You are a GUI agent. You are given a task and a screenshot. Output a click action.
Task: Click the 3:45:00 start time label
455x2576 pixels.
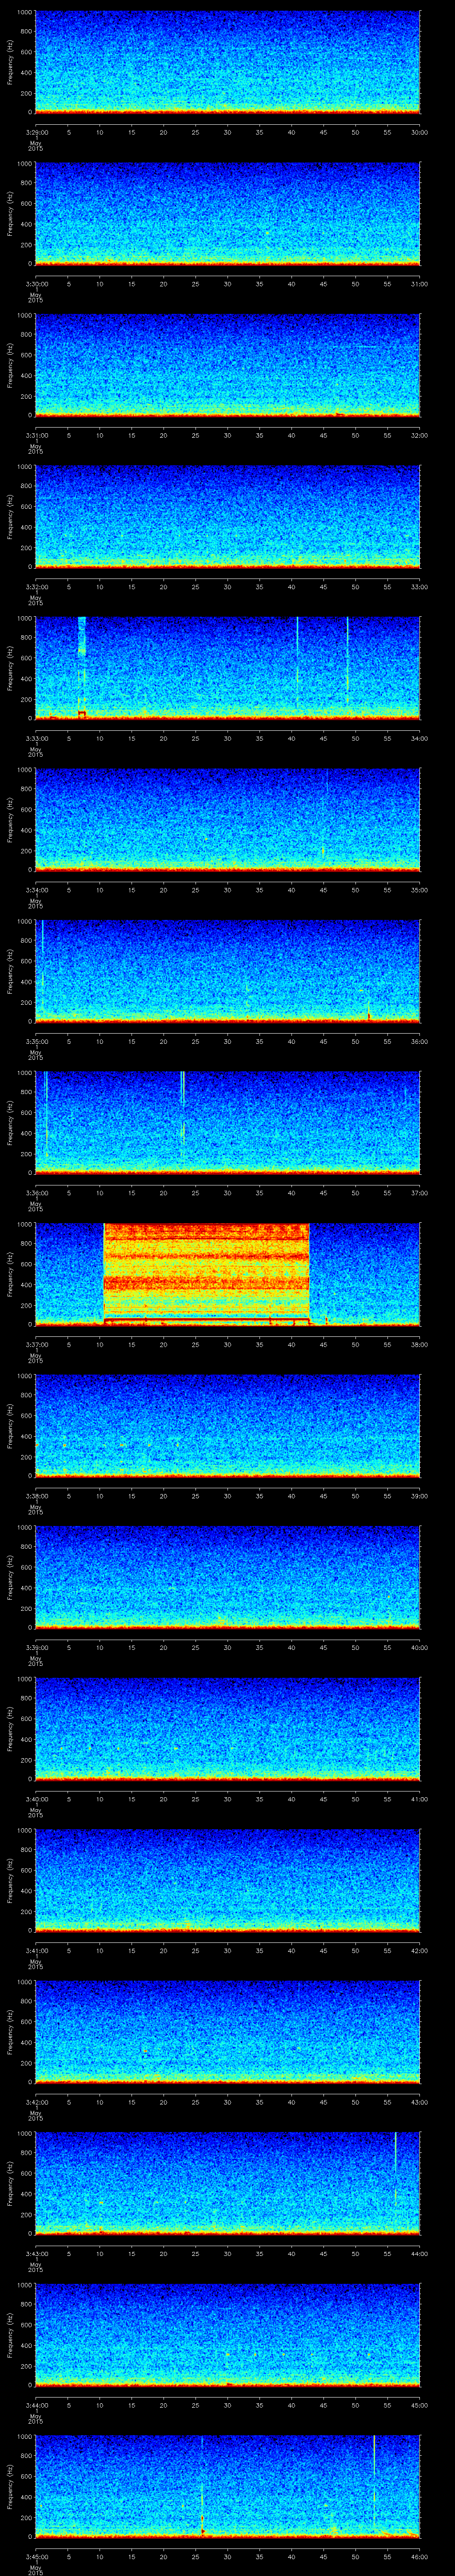(x=36, y=2556)
